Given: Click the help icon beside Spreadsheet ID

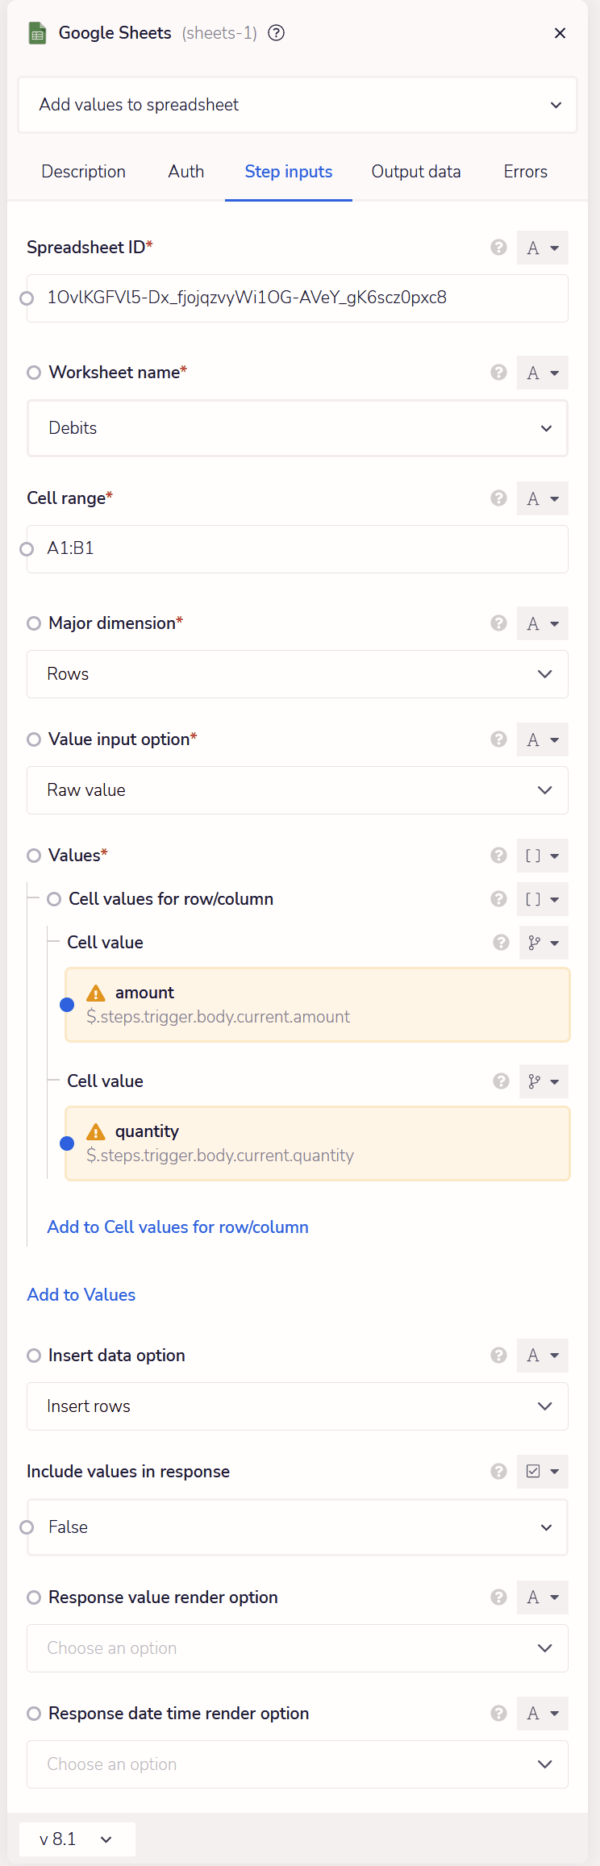Looking at the screenshot, I should tap(498, 247).
